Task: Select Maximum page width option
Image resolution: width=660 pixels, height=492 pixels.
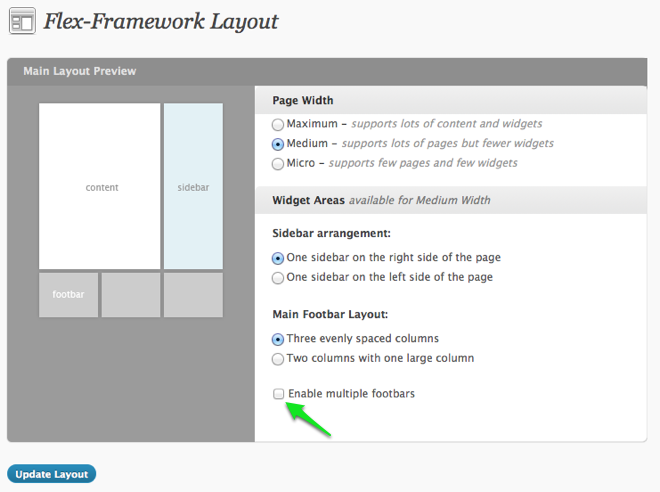Action: tap(278, 125)
